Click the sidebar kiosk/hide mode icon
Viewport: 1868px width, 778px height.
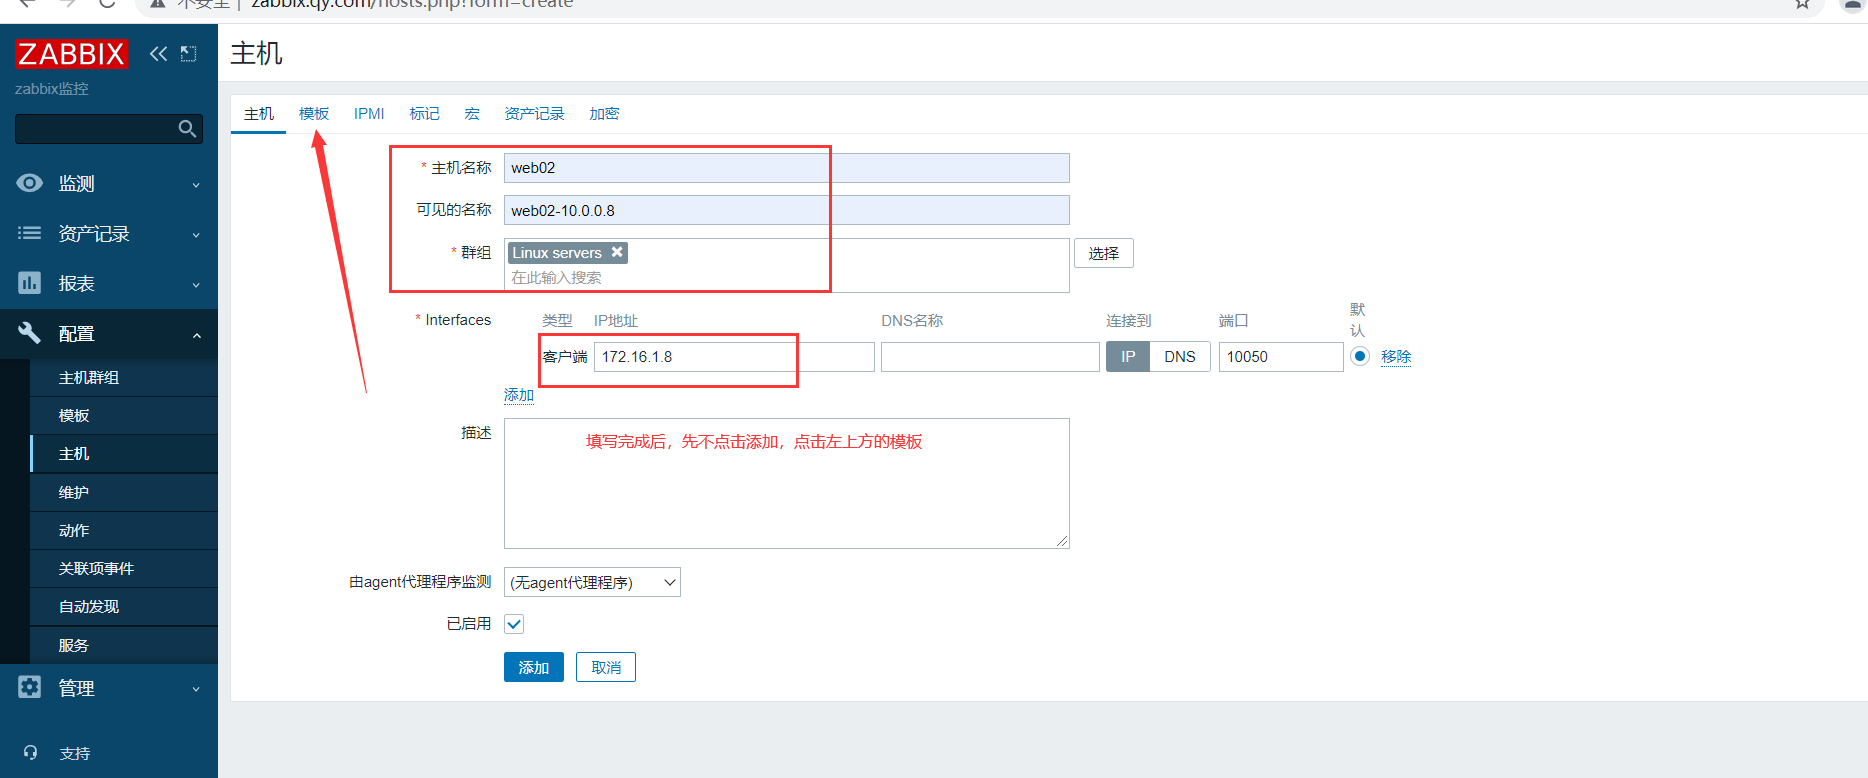[x=188, y=54]
